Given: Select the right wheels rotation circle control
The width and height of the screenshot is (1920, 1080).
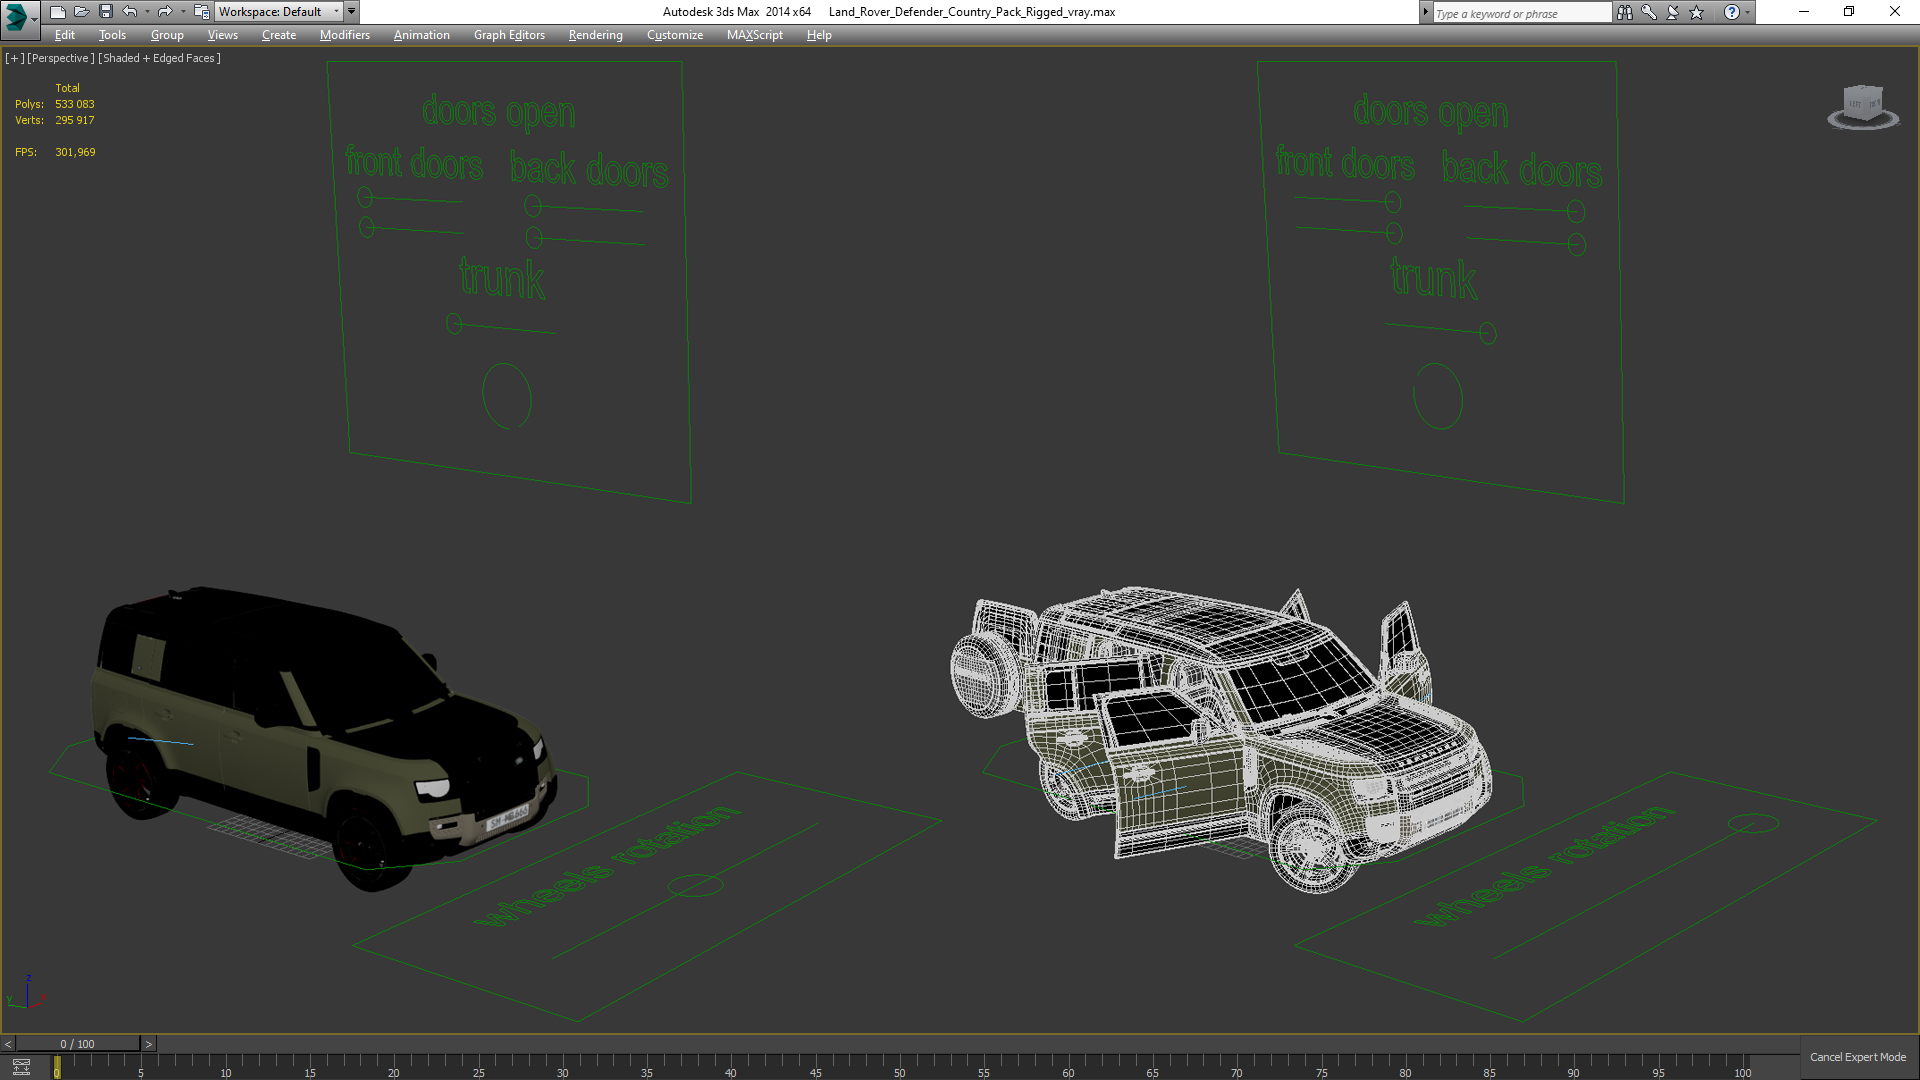Looking at the screenshot, I should point(1754,824).
